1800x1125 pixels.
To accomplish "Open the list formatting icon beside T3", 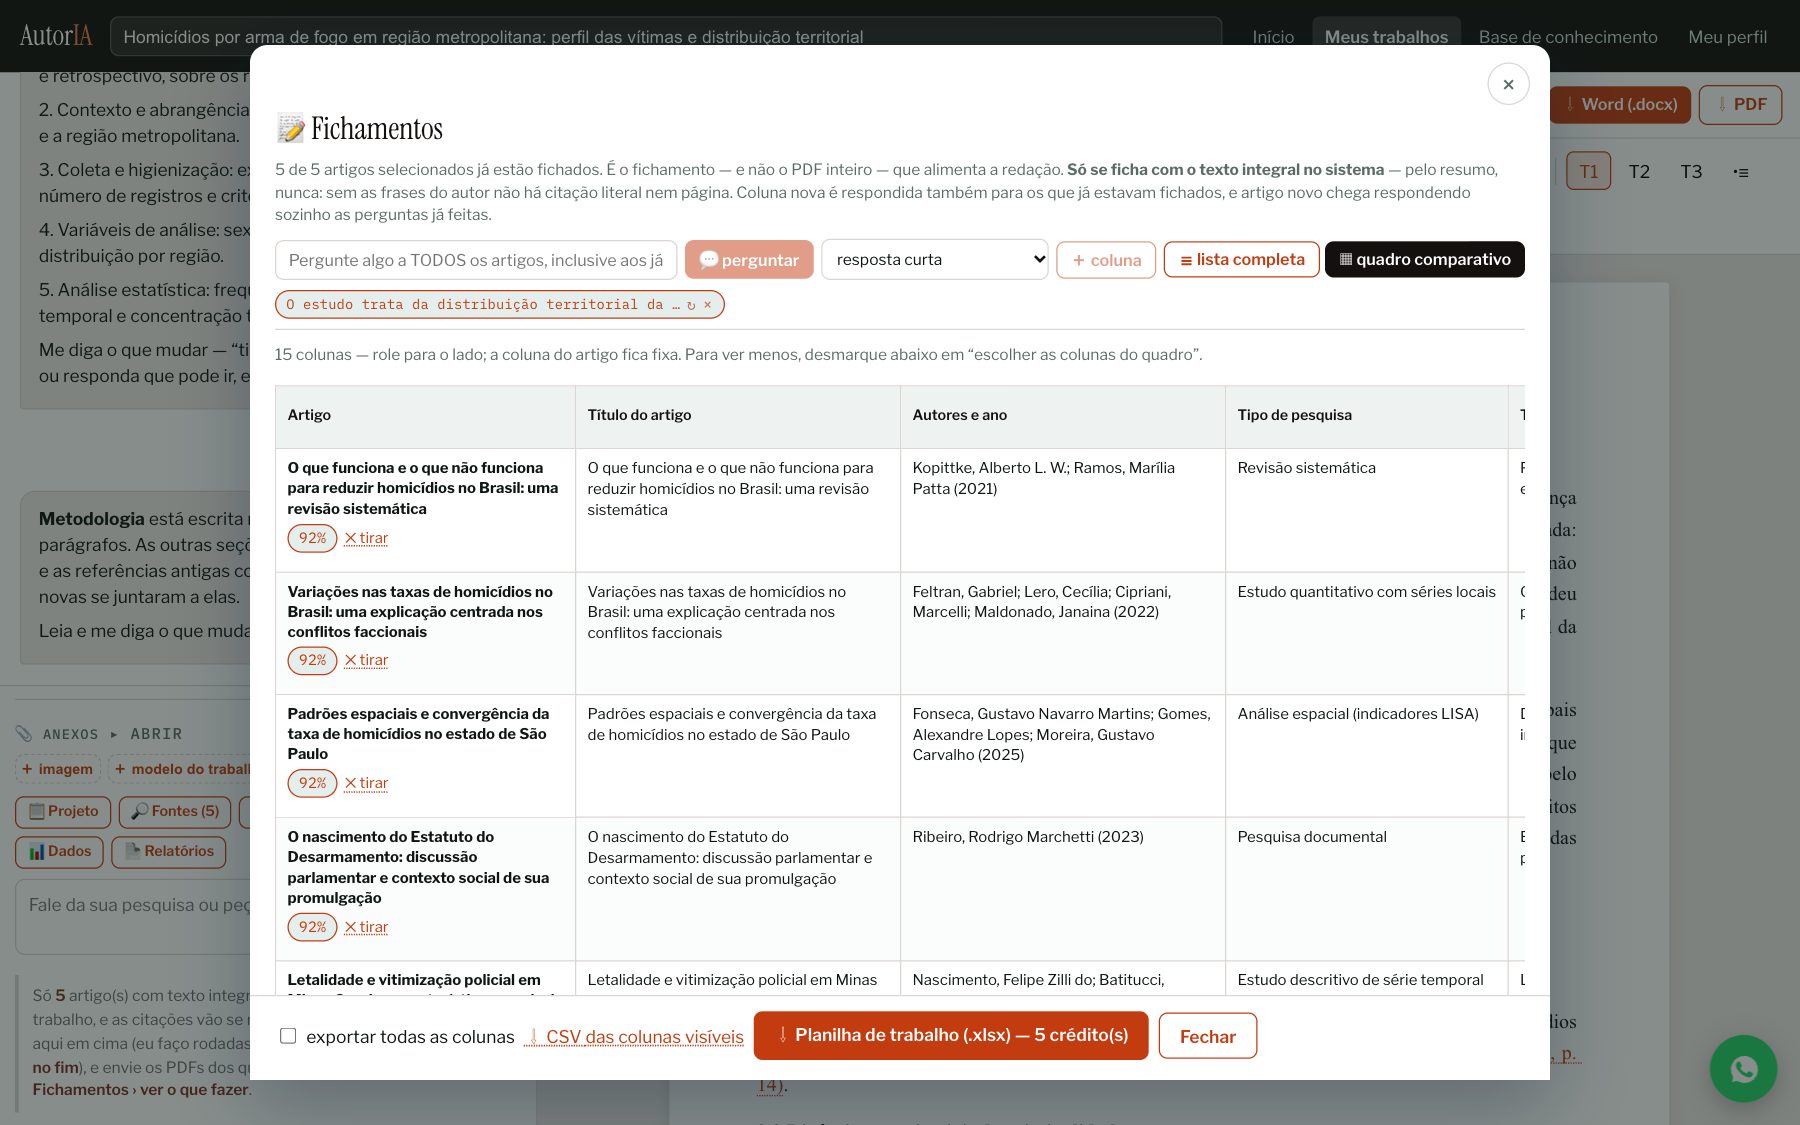I will pyautogui.click(x=1741, y=172).
